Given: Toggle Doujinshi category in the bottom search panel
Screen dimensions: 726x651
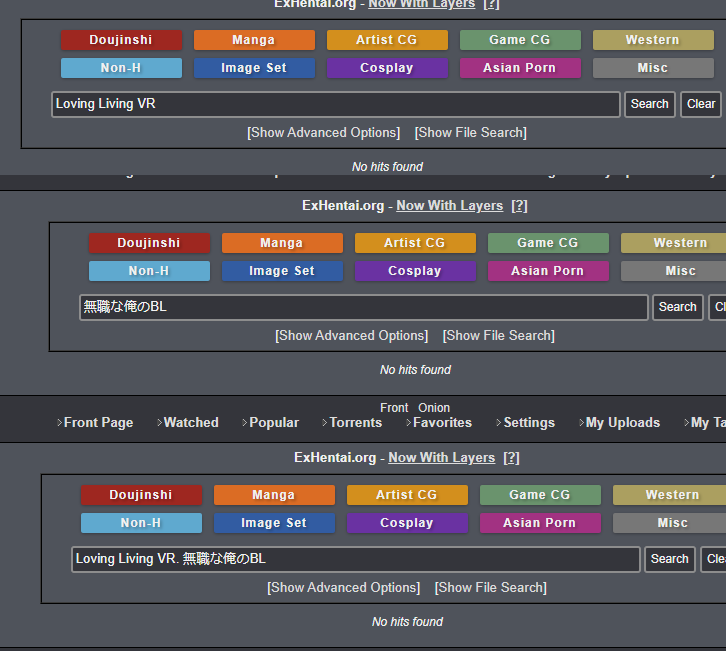Looking at the screenshot, I should (141, 495).
